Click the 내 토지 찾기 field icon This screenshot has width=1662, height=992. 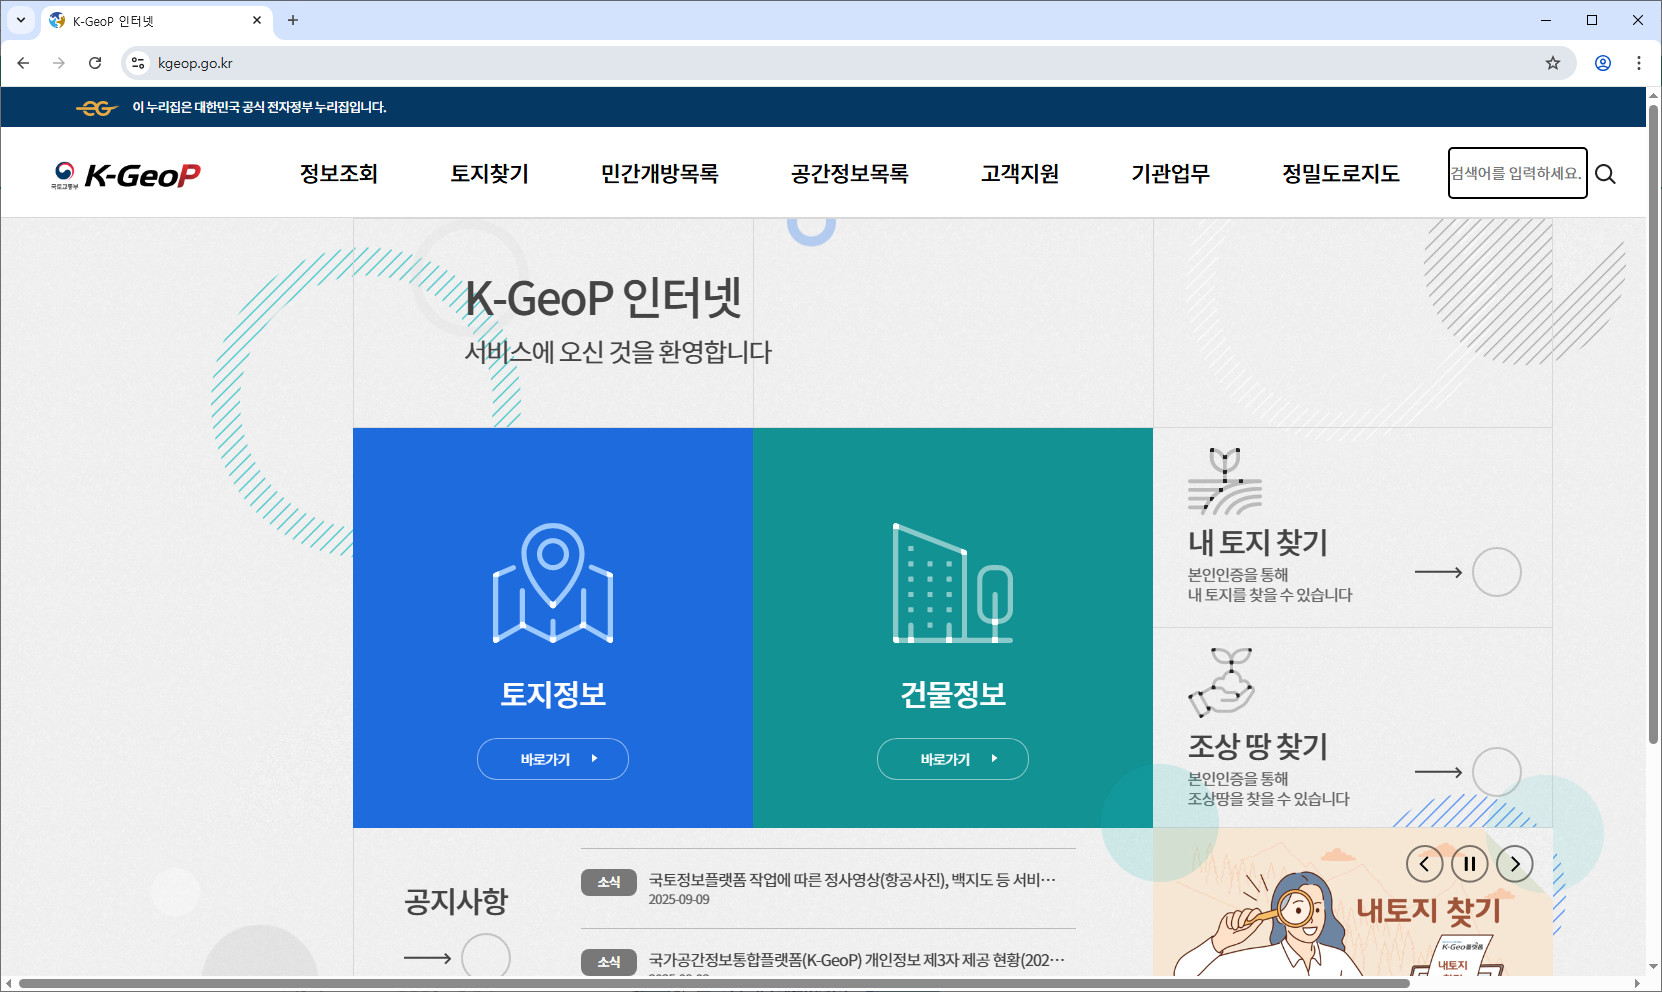[x=1225, y=481]
